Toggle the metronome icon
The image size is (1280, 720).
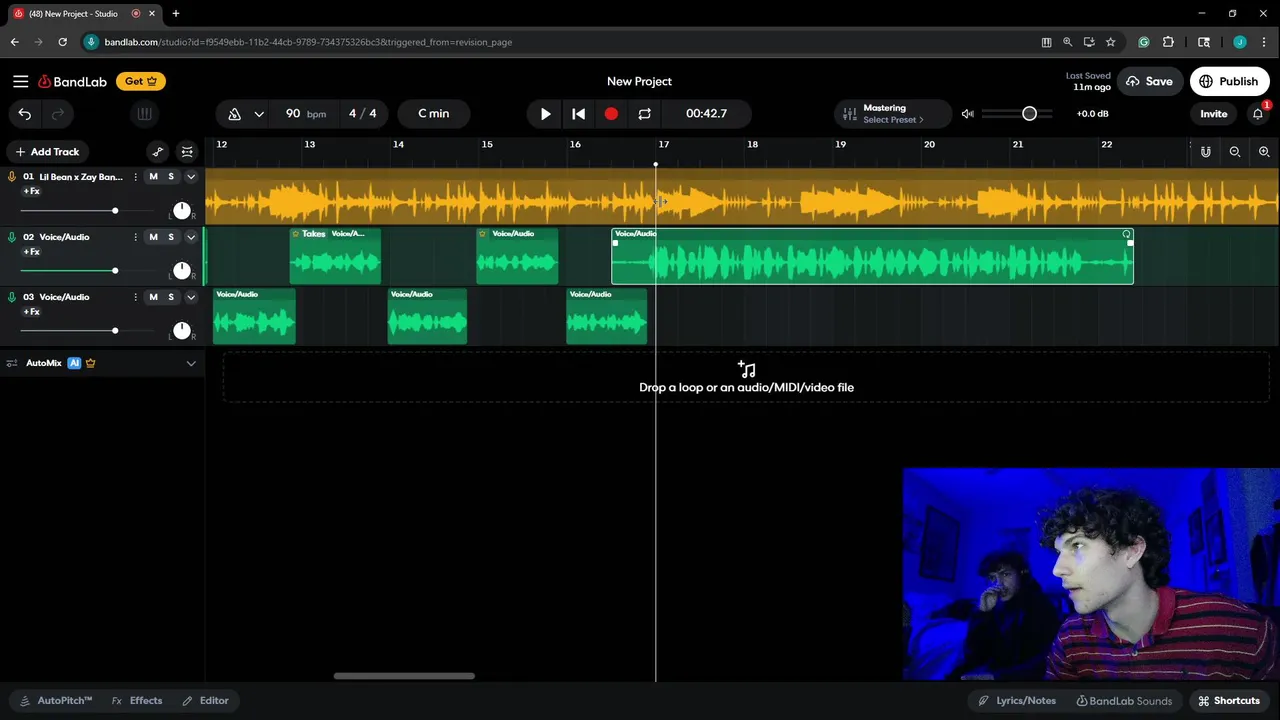(x=234, y=114)
